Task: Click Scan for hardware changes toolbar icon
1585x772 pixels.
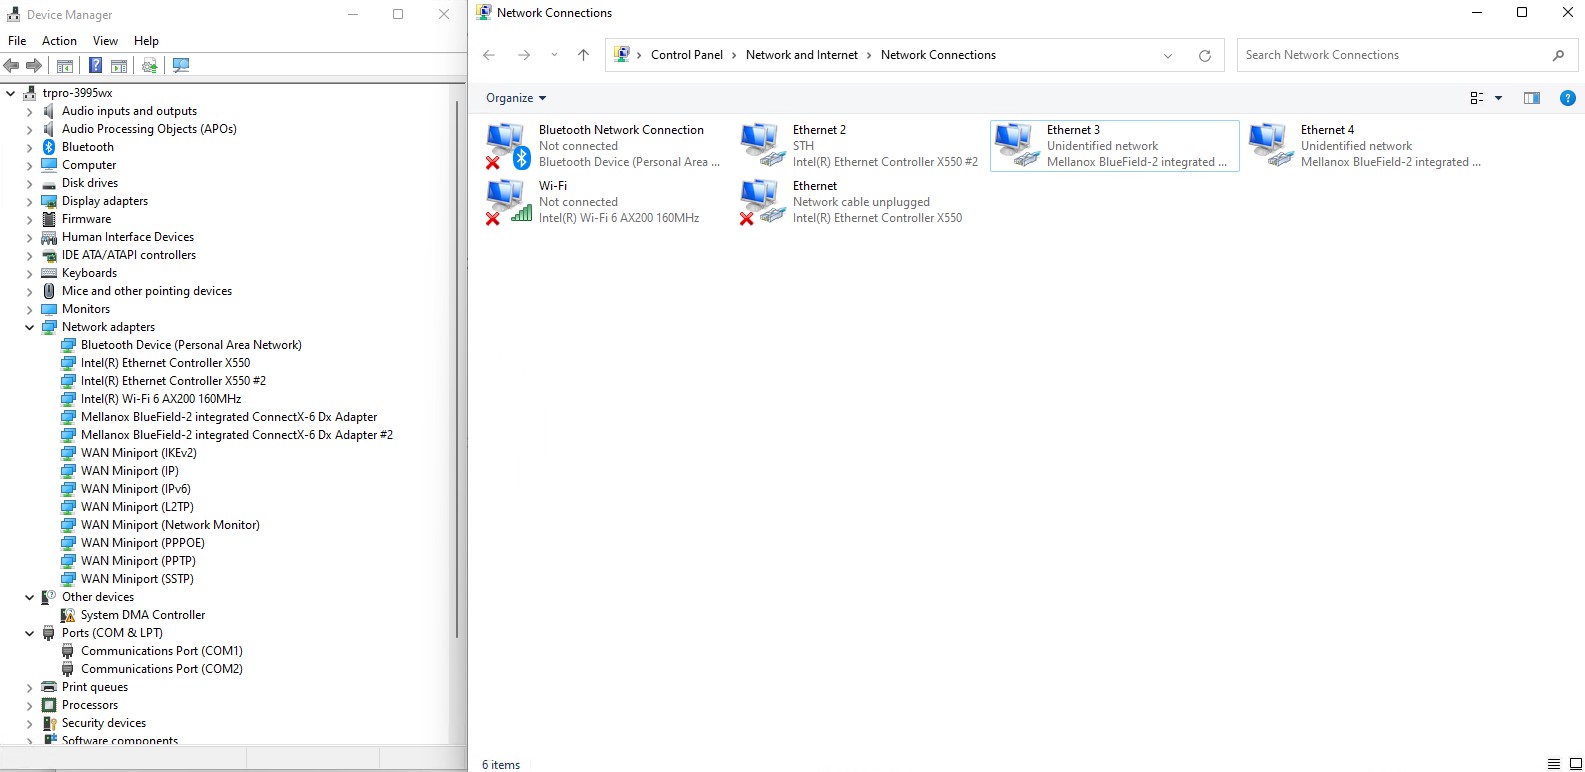Action: [181, 66]
